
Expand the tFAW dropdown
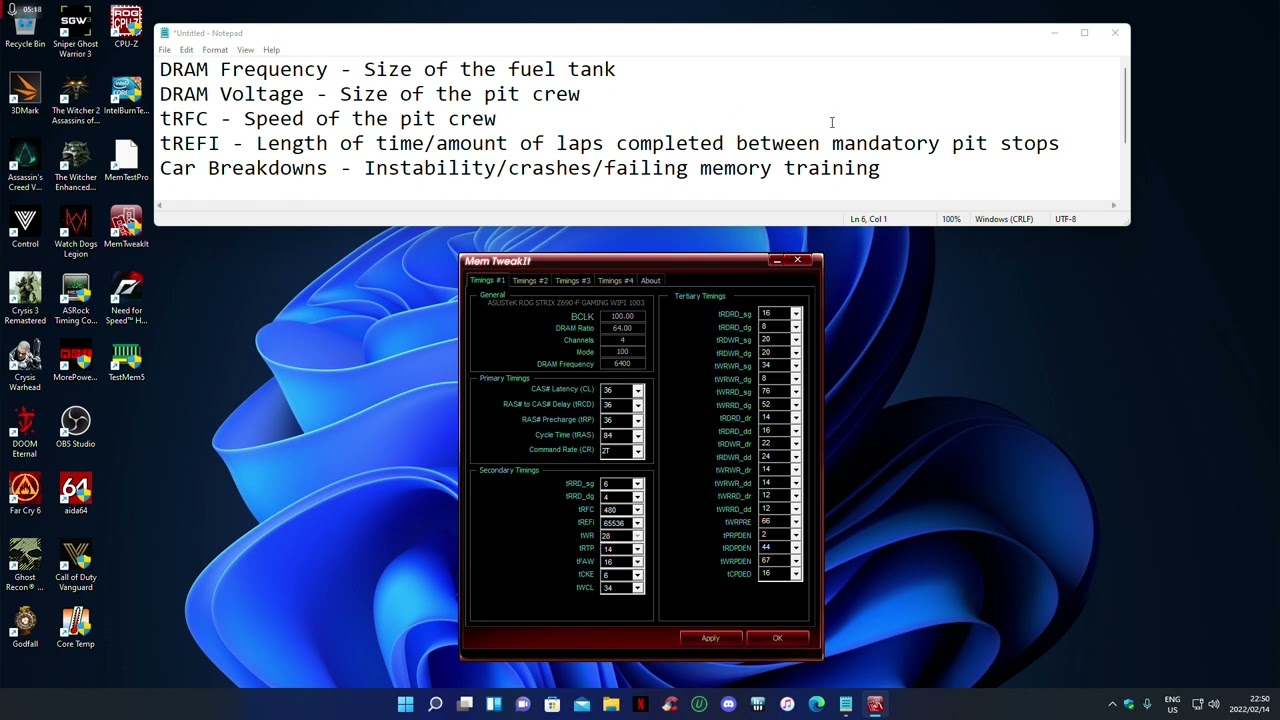[x=638, y=562]
